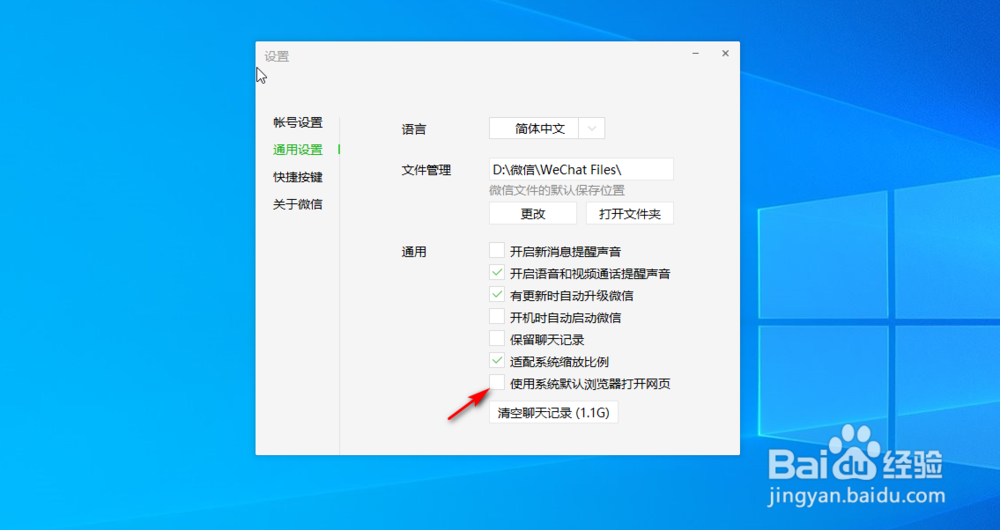Image resolution: width=1000 pixels, height=530 pixels.
Task: Open 快捷按键 settings
Action: pos(298,177)
